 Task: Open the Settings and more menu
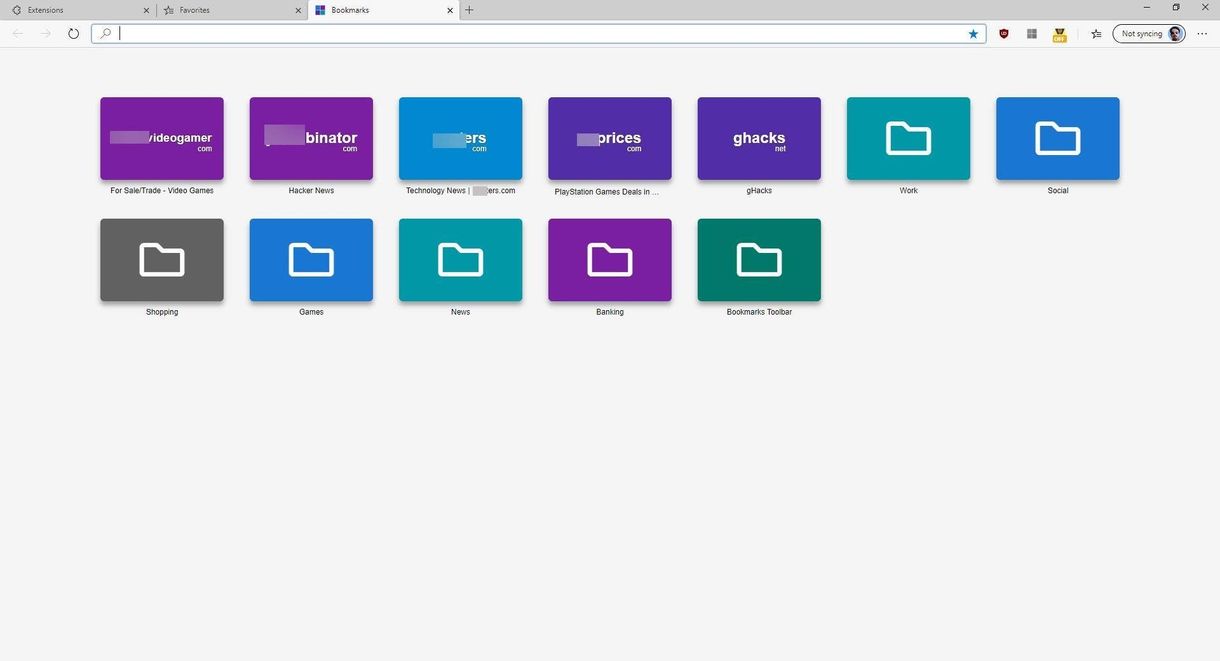(x=1202, y=33)
